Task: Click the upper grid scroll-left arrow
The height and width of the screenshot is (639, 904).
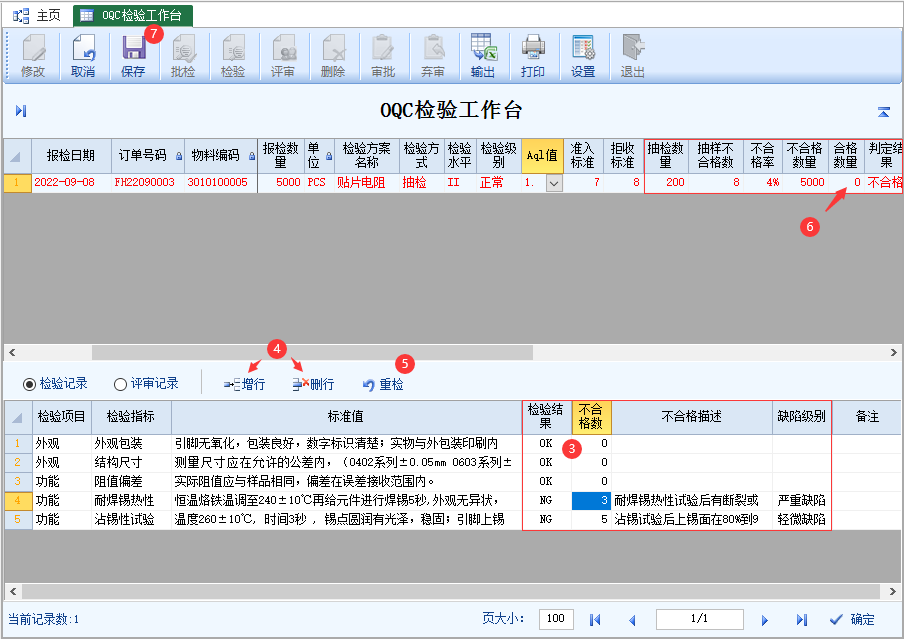Action: 12,352
